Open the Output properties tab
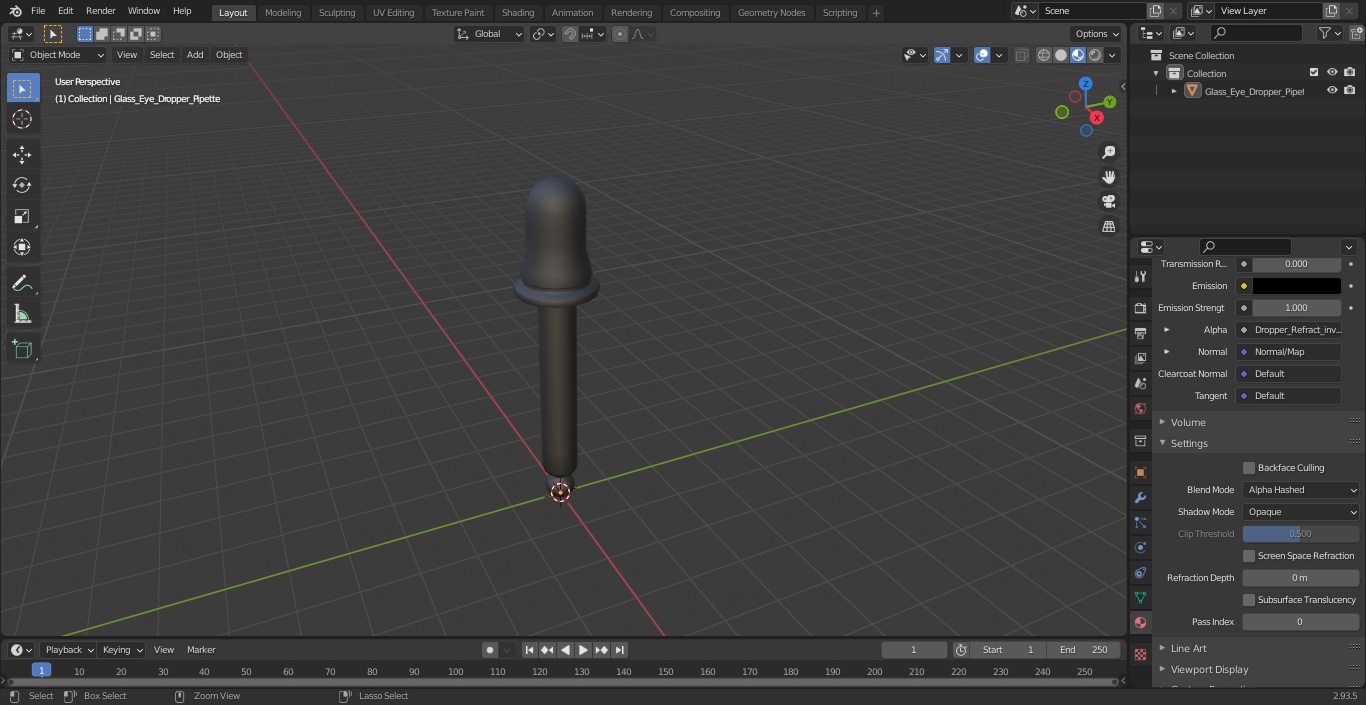This screenshot has height=705, width=1366. 1140,333
